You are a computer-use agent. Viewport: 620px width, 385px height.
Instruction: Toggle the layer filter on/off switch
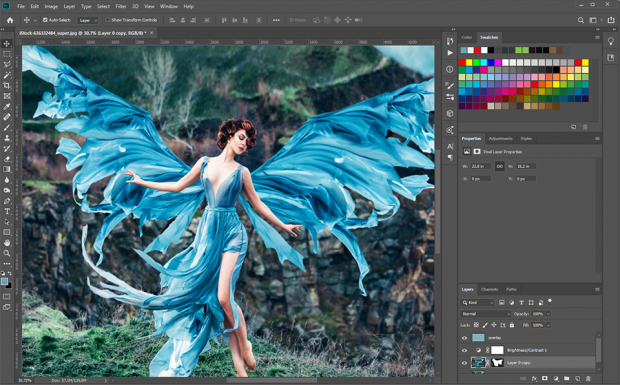(550, 301)
